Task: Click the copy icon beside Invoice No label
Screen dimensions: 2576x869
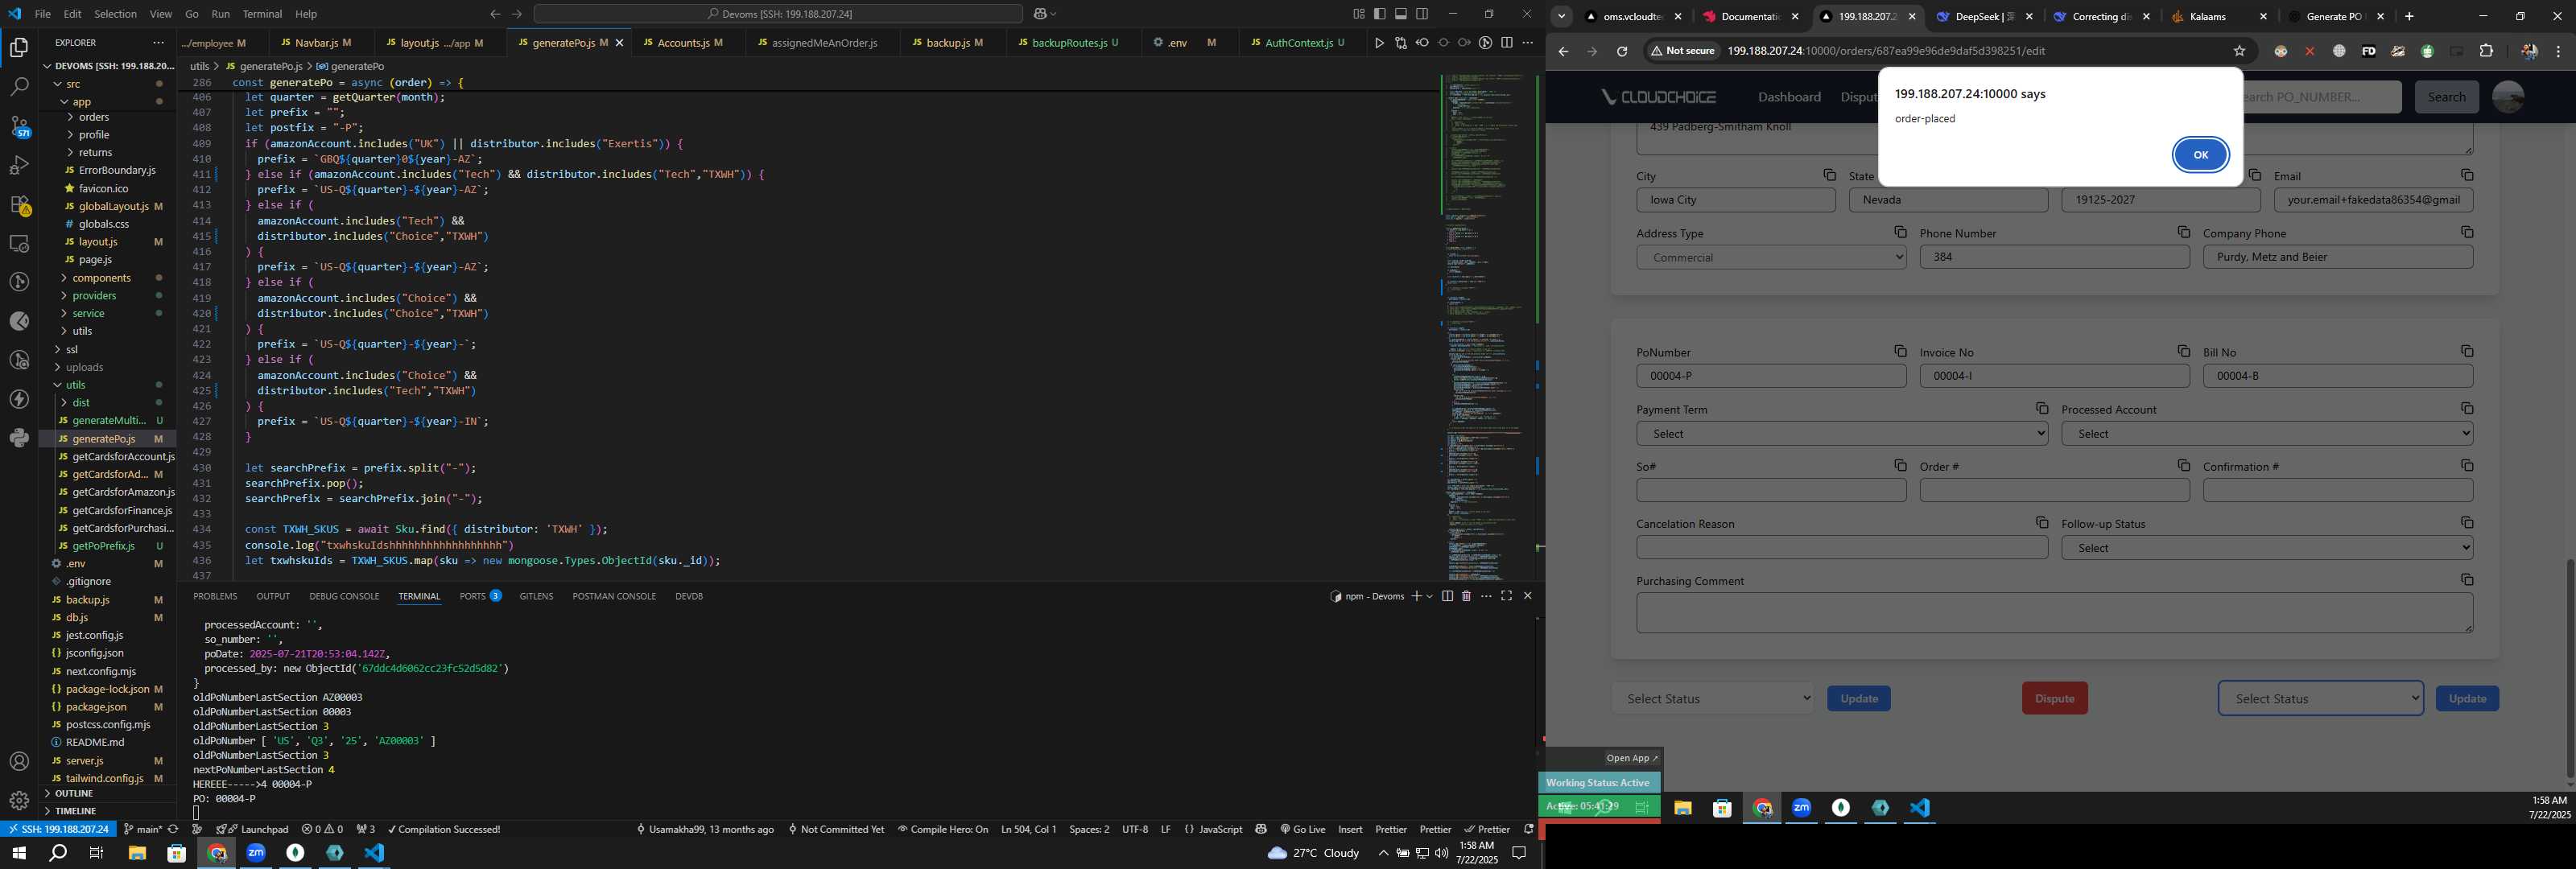Action: pos(2183,351)
